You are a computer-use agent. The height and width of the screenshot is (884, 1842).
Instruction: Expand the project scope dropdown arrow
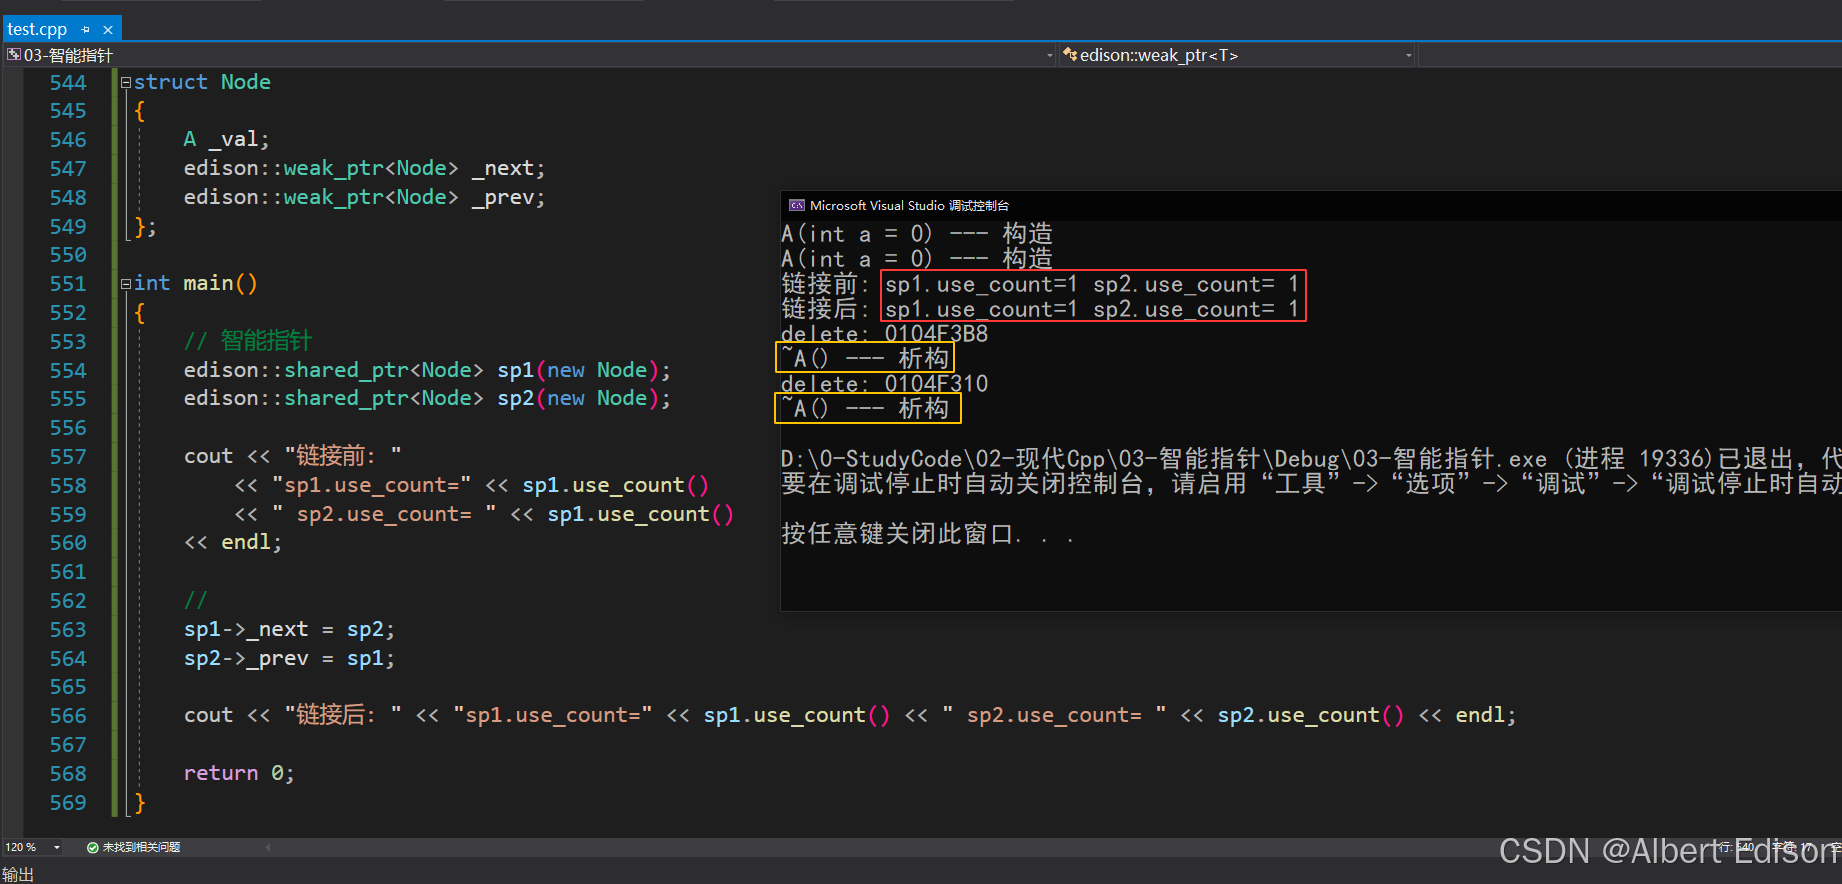point(1049,56)
